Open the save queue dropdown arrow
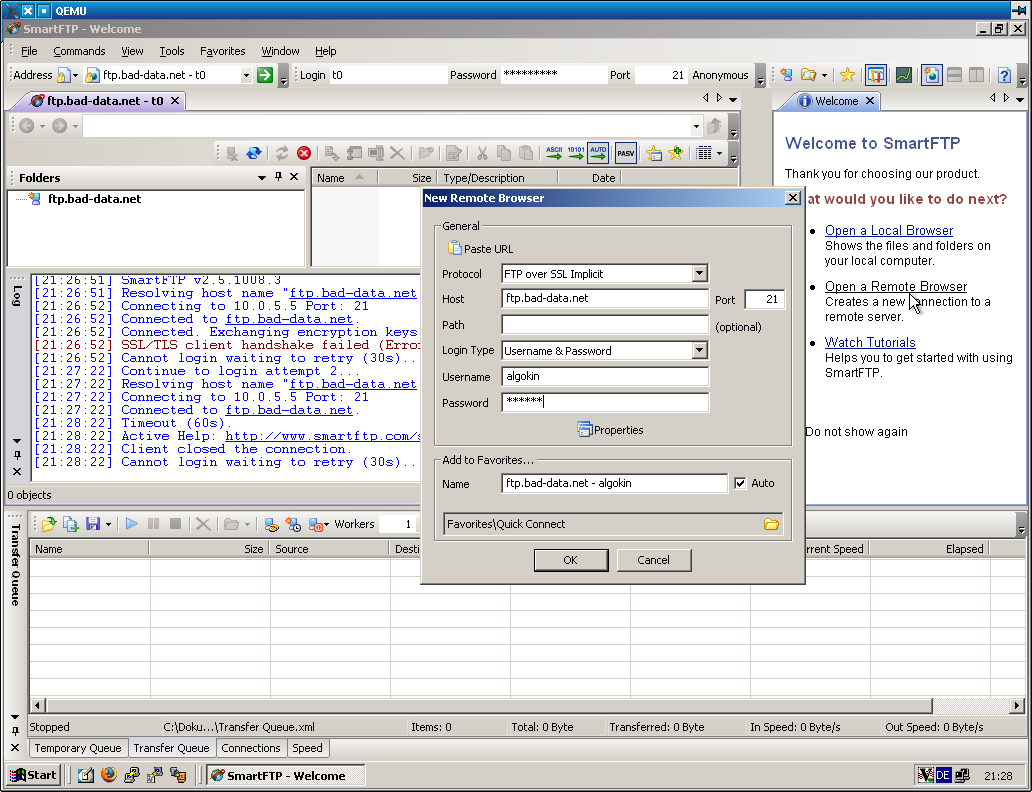Viewport: 1032px width, 792px height. pyautogui.click(x=108, y=524)
